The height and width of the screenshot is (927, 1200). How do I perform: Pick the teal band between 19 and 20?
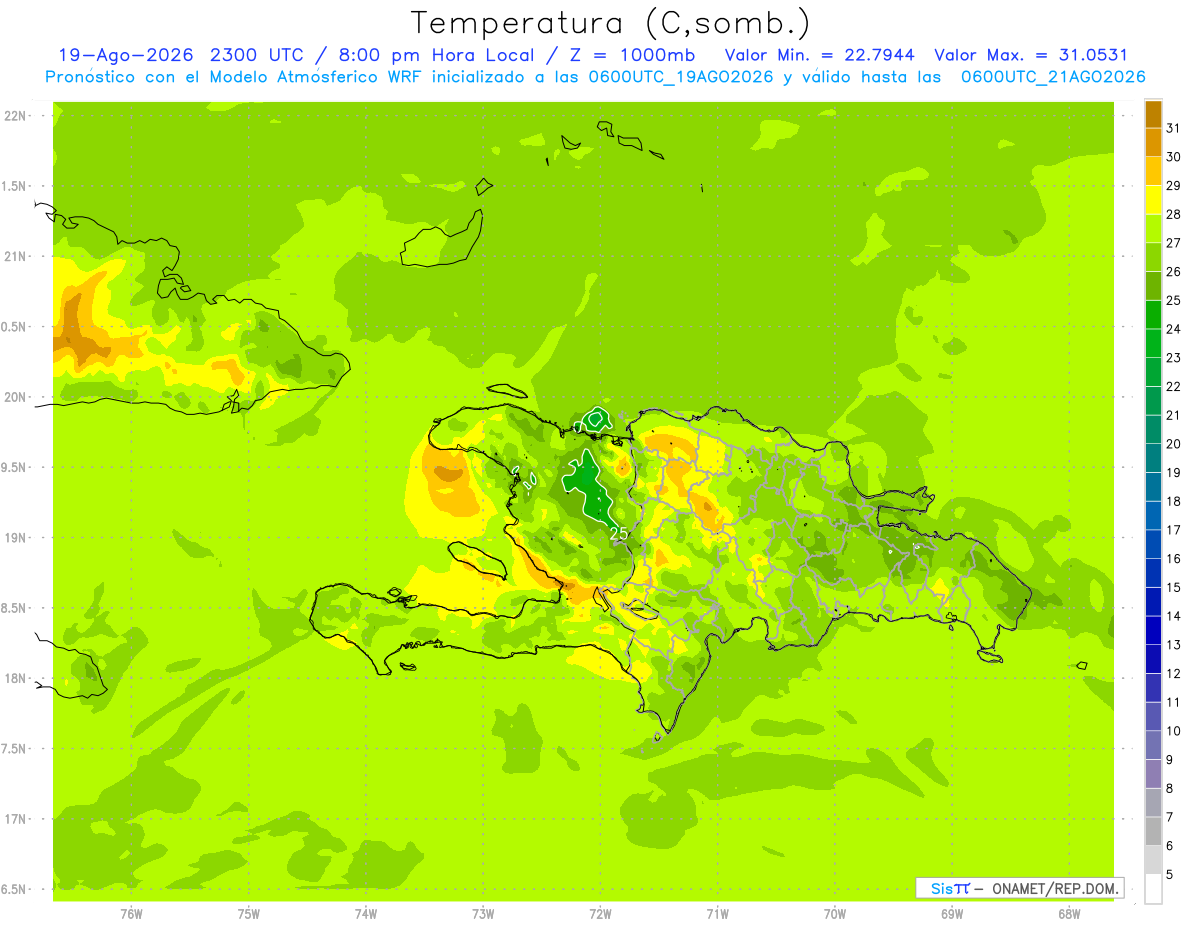click(x=1153, y=458)
